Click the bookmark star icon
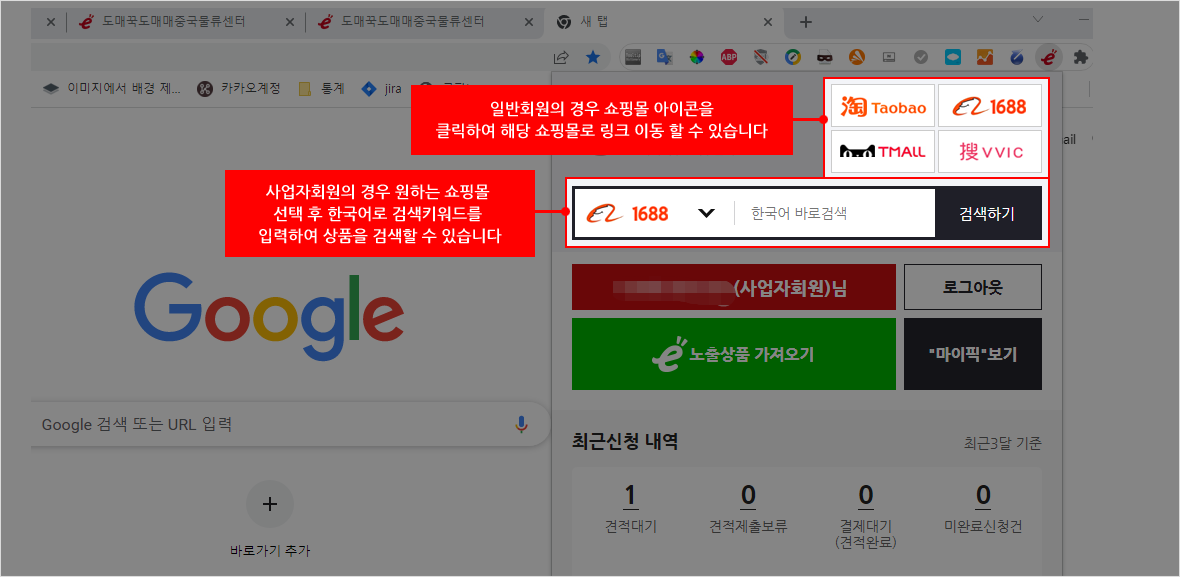This screenshot has height=577, width=1180. coord(593,58)
